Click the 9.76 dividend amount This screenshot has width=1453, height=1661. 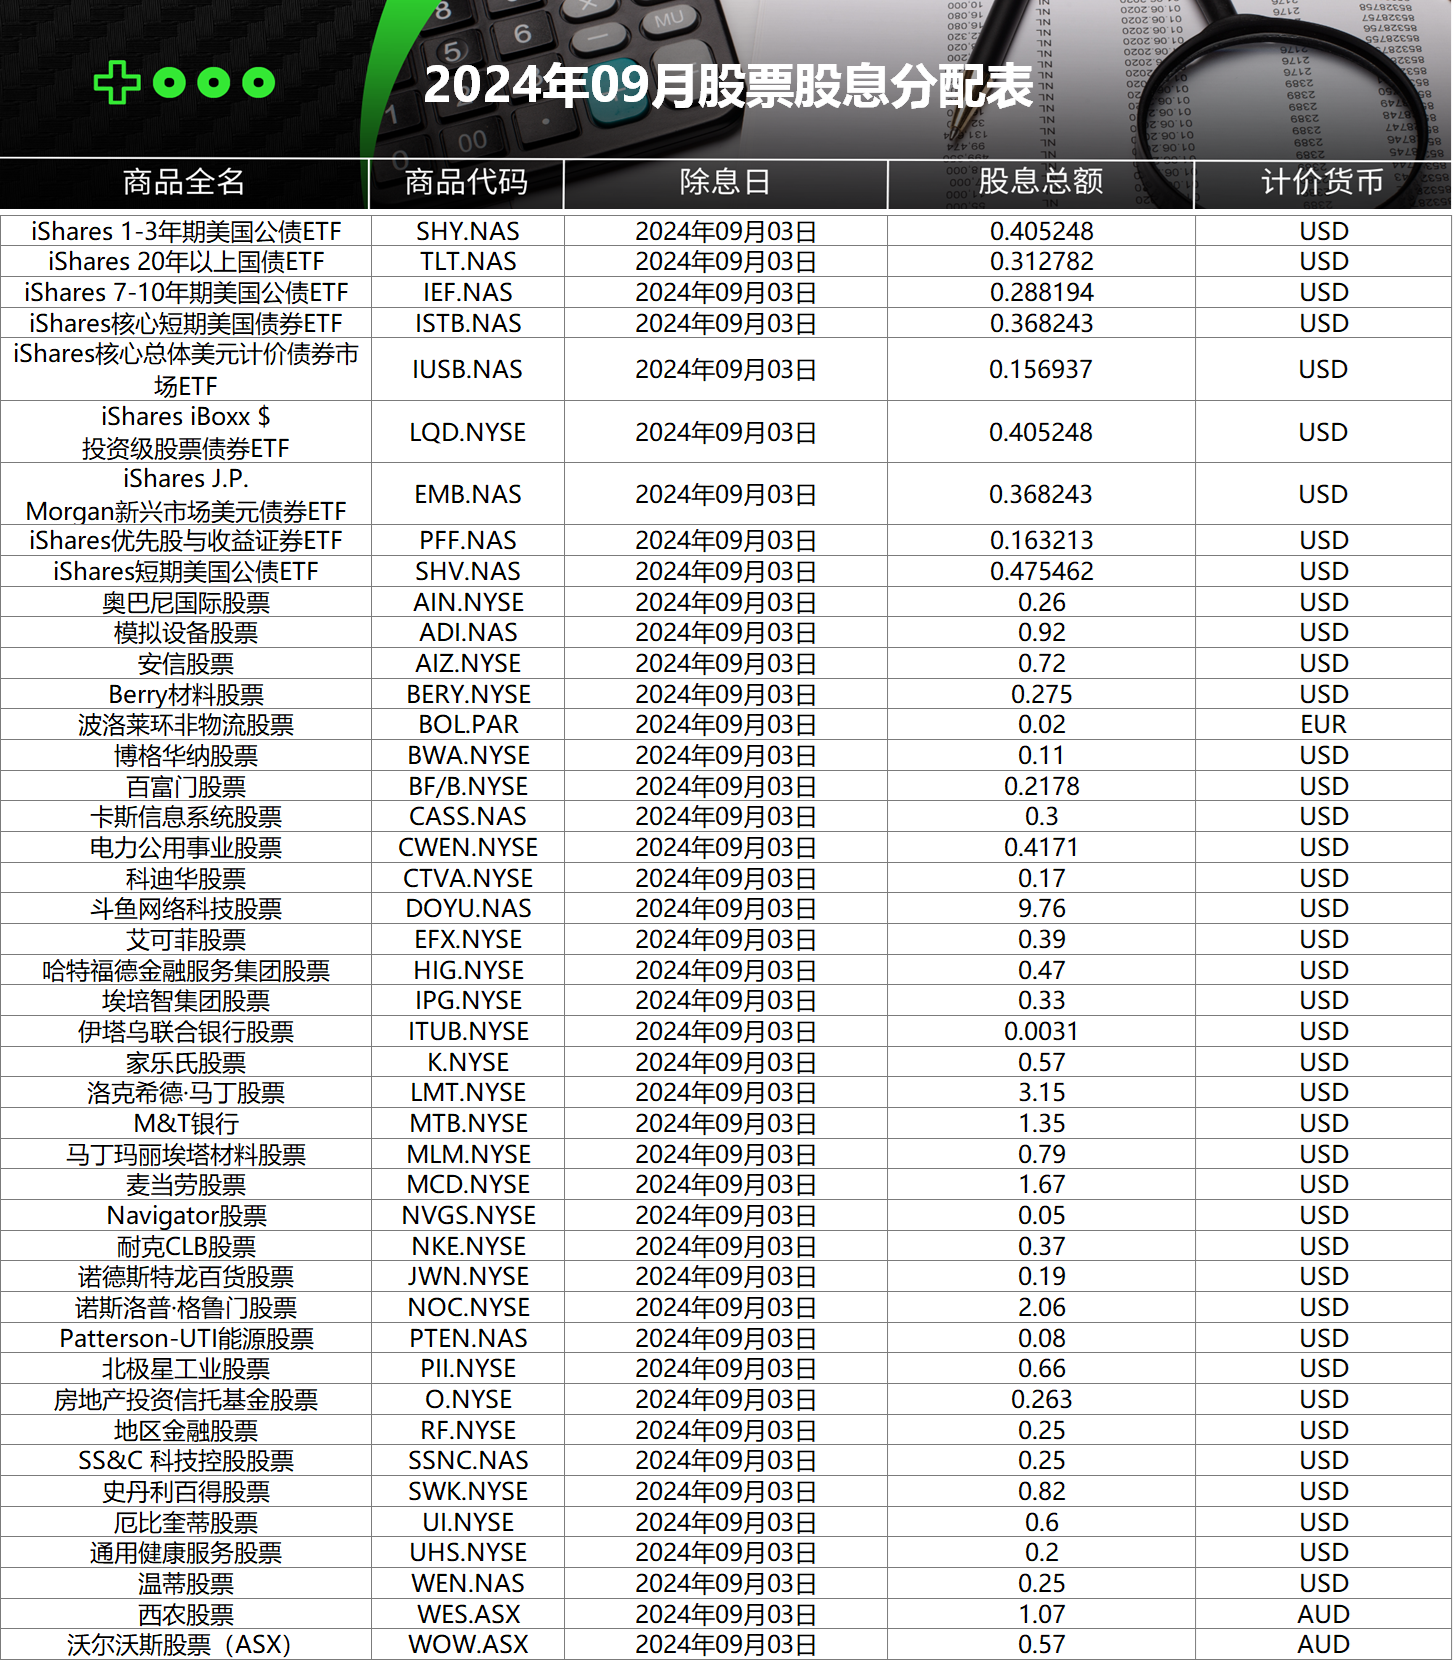point(1042,909)
